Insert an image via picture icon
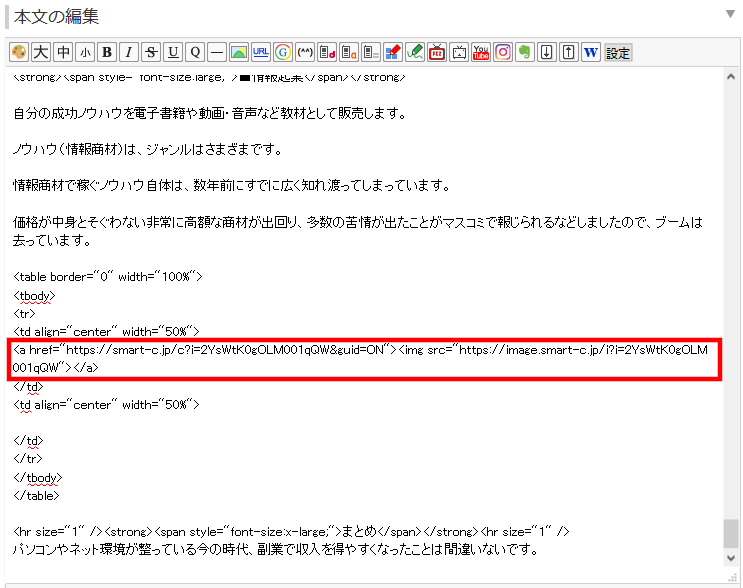 pyautogui.click(x=239, y=52)
